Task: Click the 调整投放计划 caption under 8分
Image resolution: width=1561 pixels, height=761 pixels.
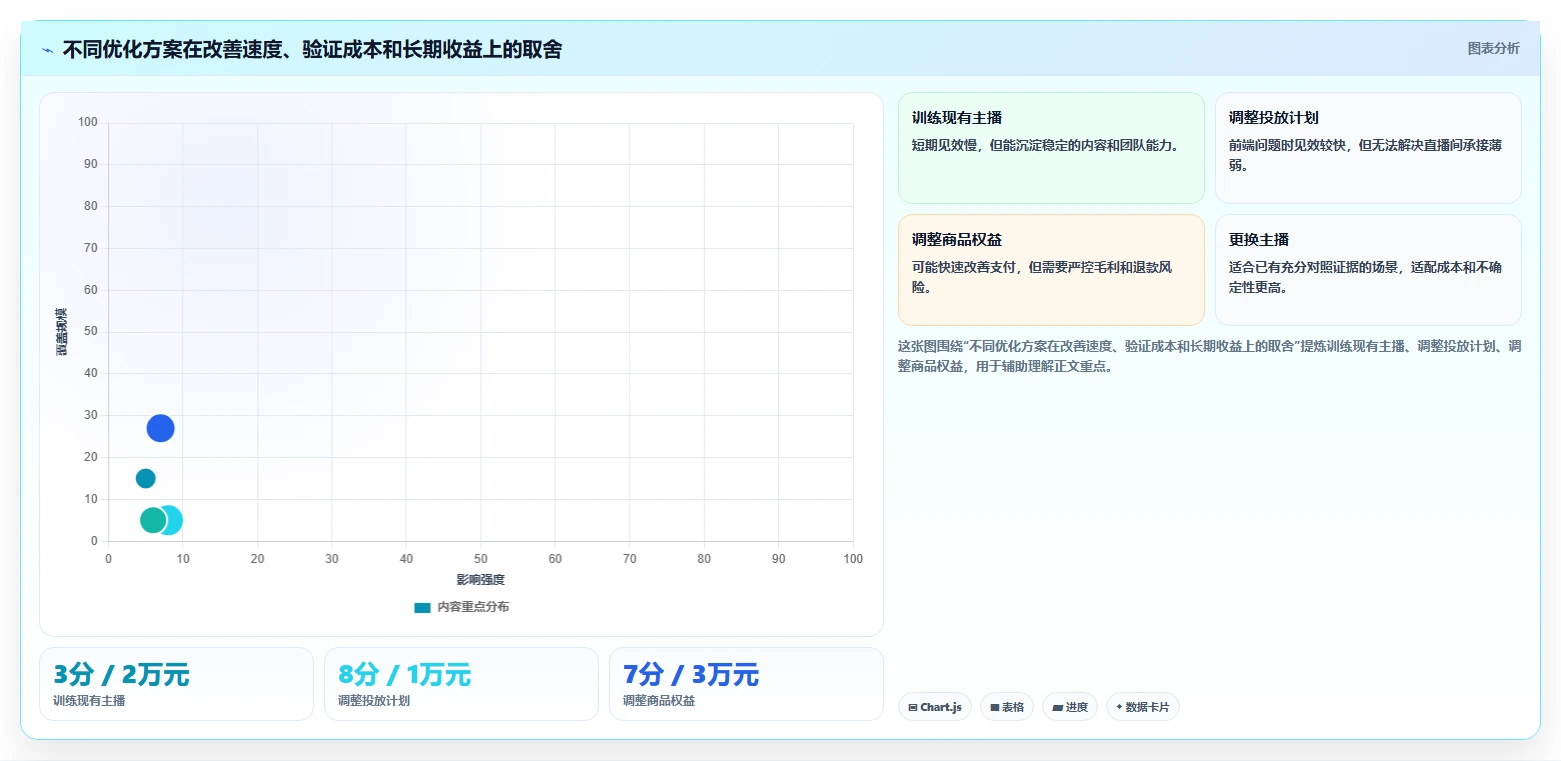Action: (x=374, y=701)
